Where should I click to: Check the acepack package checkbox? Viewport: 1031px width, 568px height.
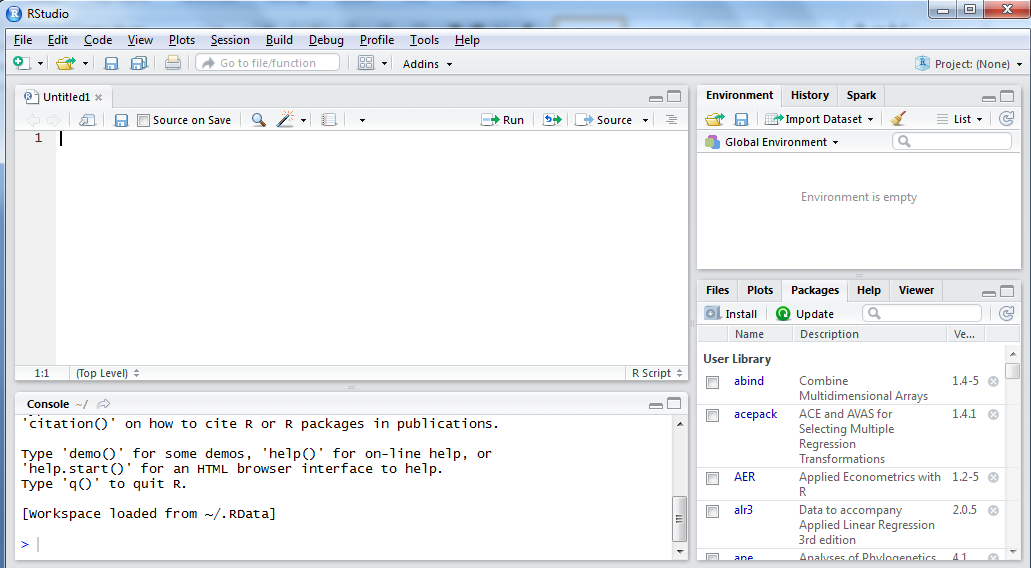(x=712, y=415)
